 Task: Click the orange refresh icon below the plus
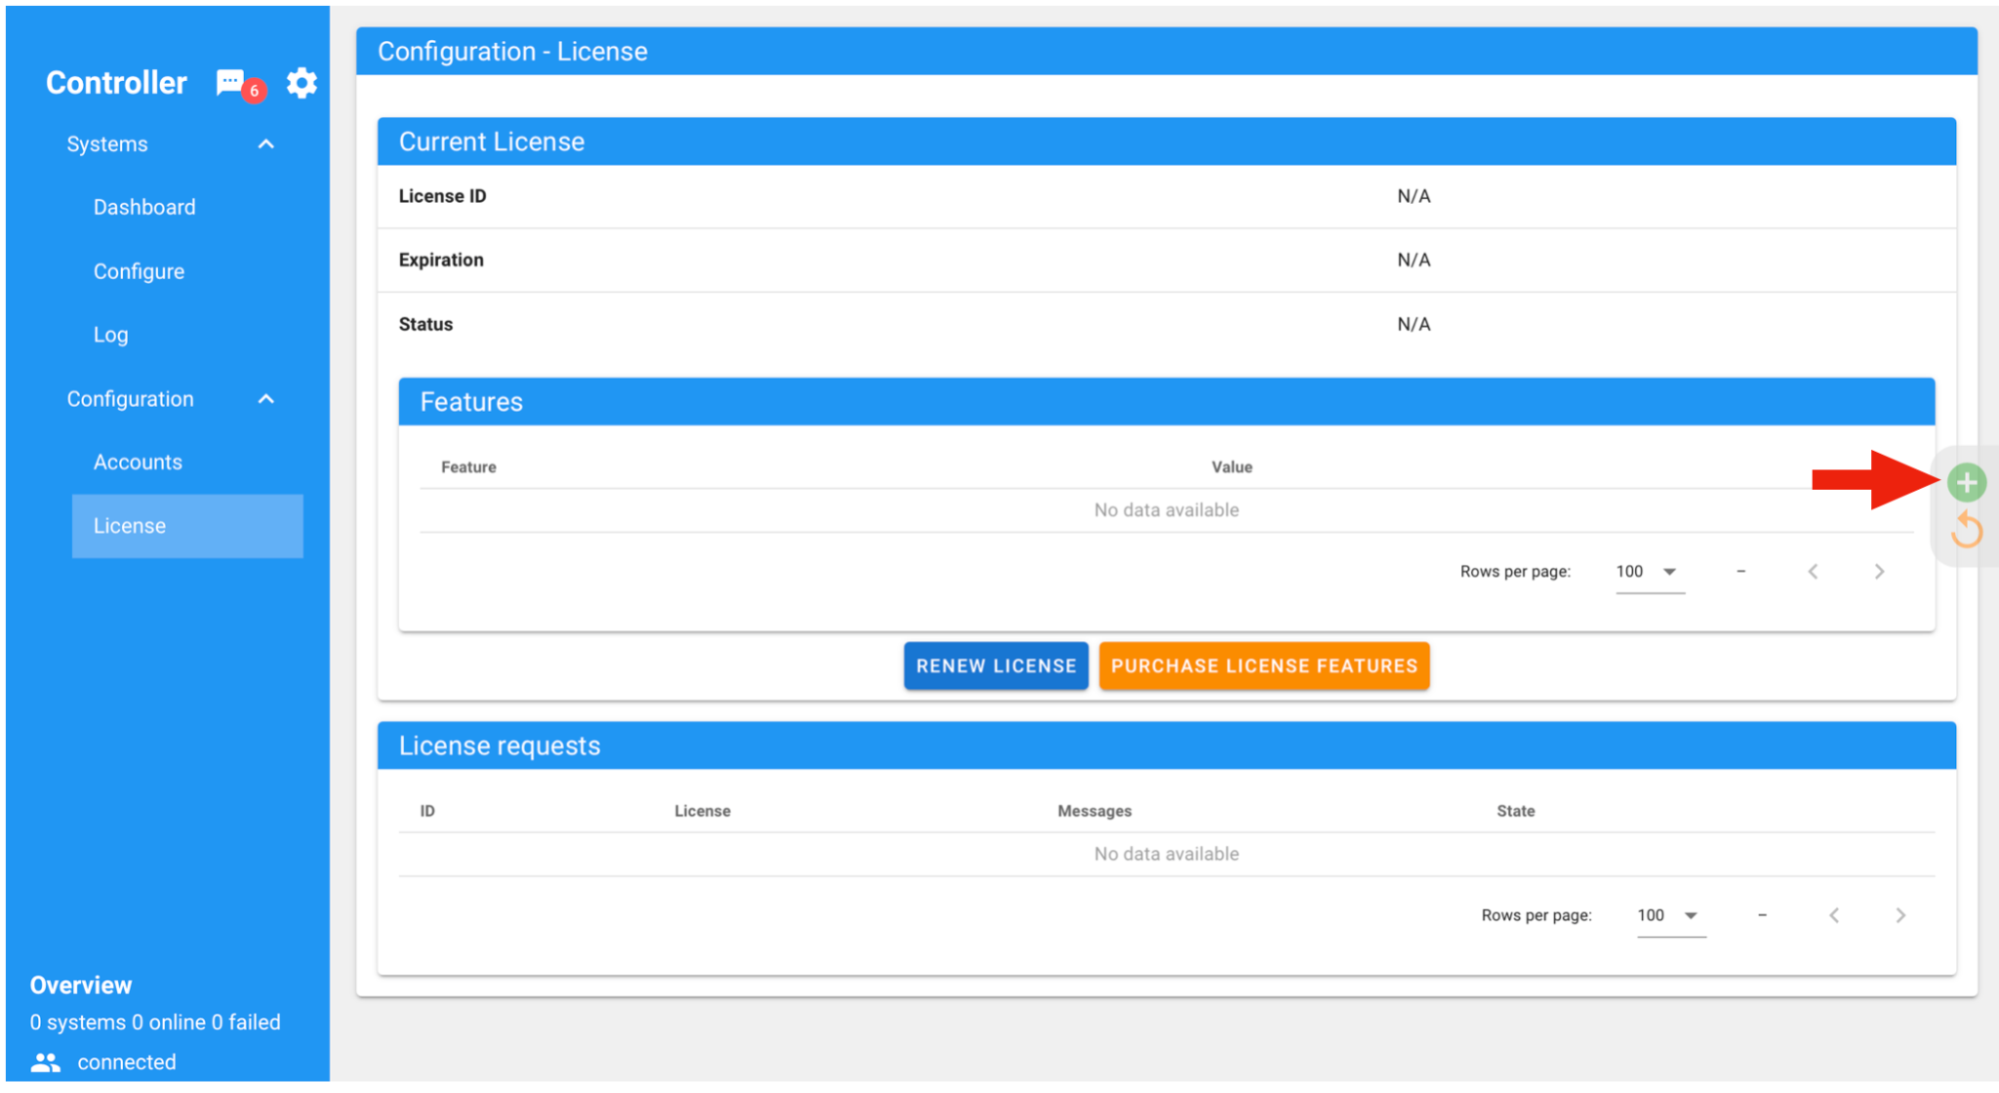click(x=1965, y=531)
